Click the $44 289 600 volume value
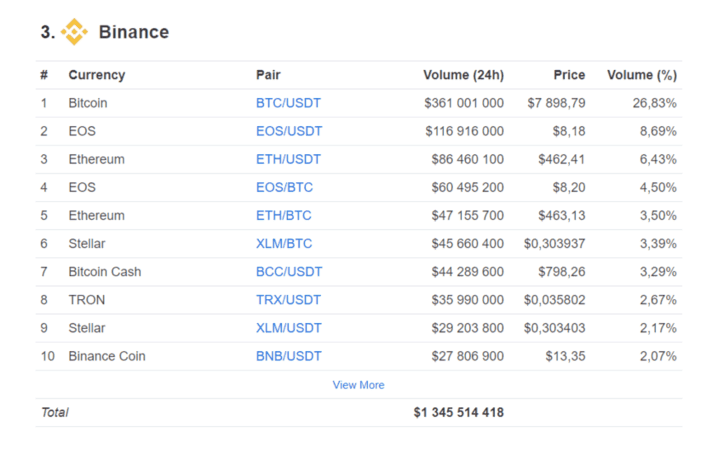 click(468, 272)
